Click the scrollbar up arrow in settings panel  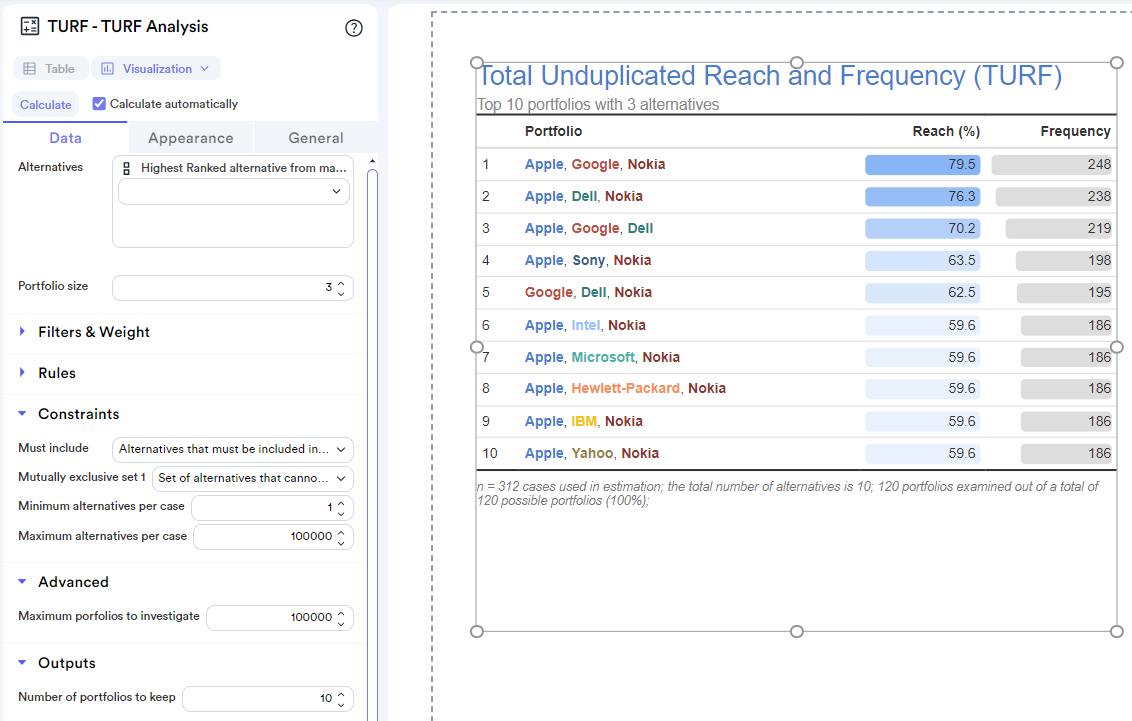373,161
